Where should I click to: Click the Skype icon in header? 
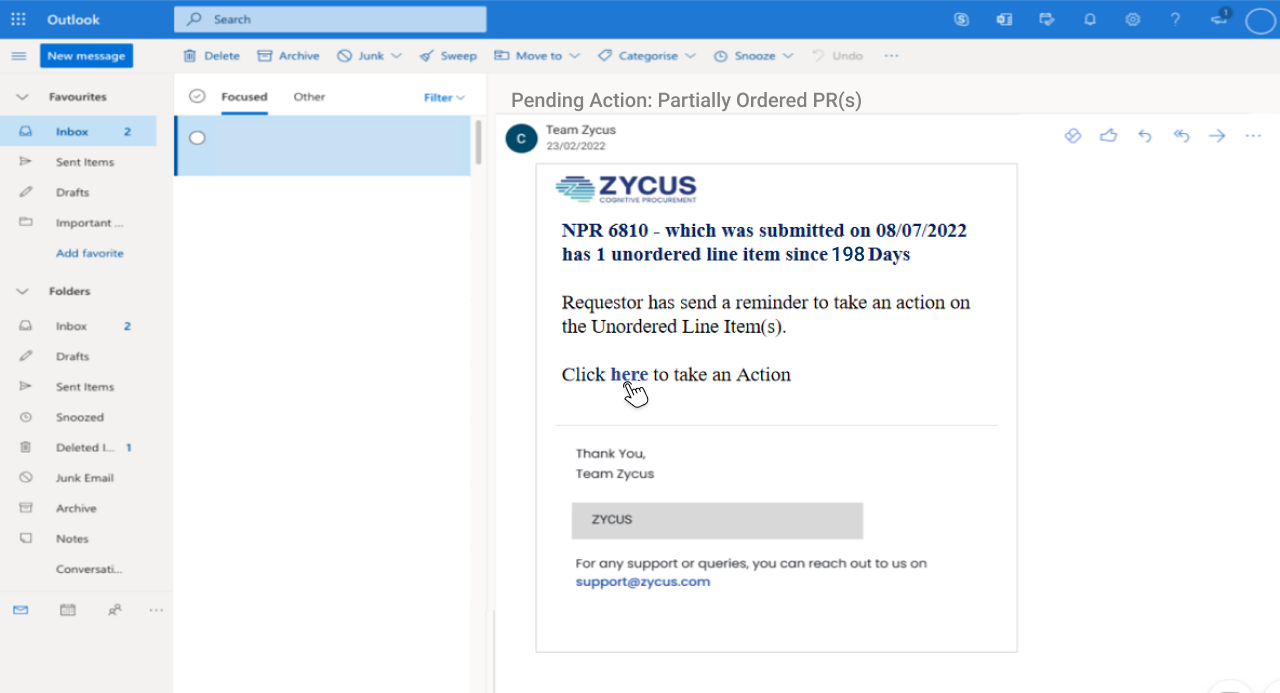point(961,19)
